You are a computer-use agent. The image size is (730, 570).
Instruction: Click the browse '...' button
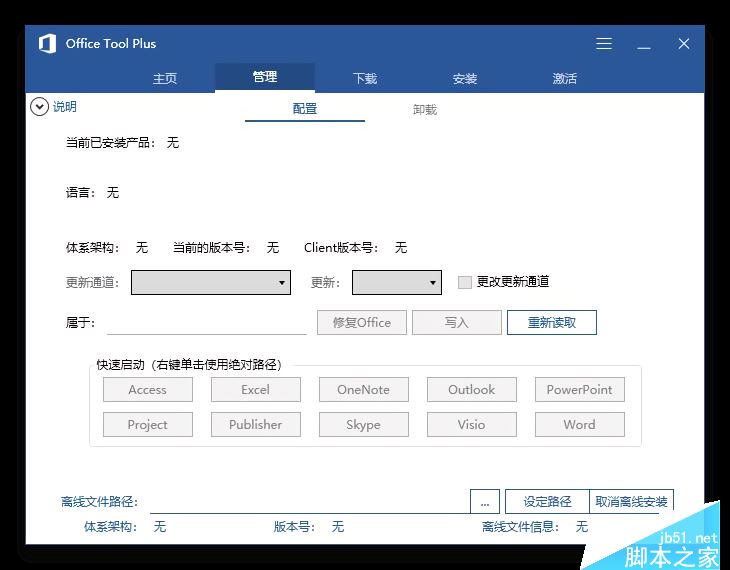click(485, 502)
